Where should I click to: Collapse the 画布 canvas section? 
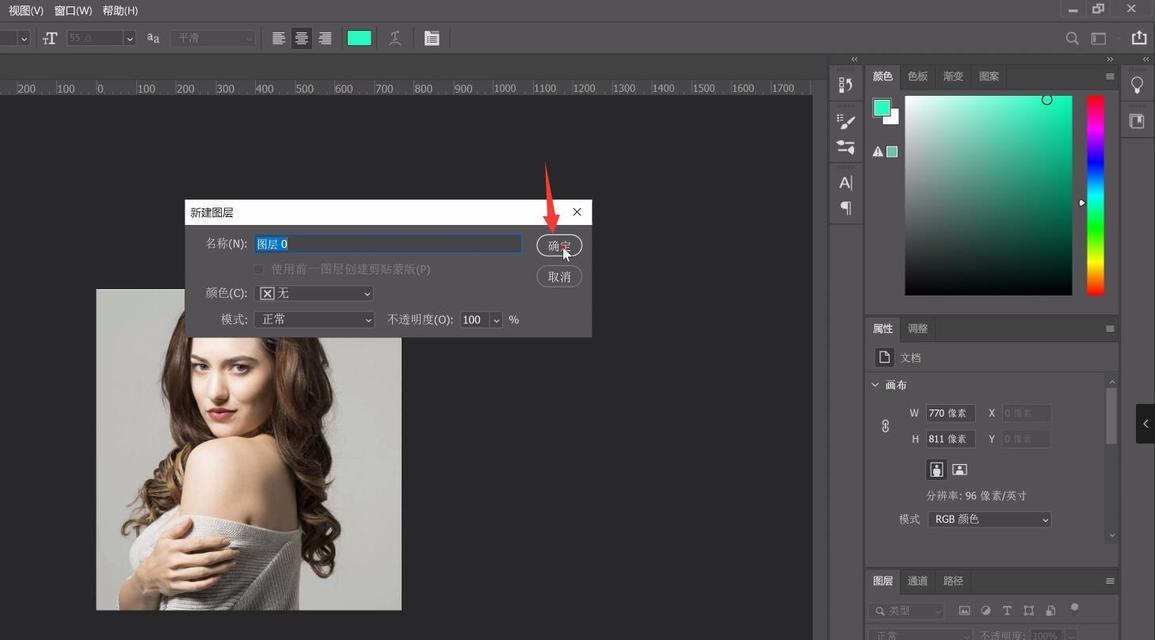(875, 384)
